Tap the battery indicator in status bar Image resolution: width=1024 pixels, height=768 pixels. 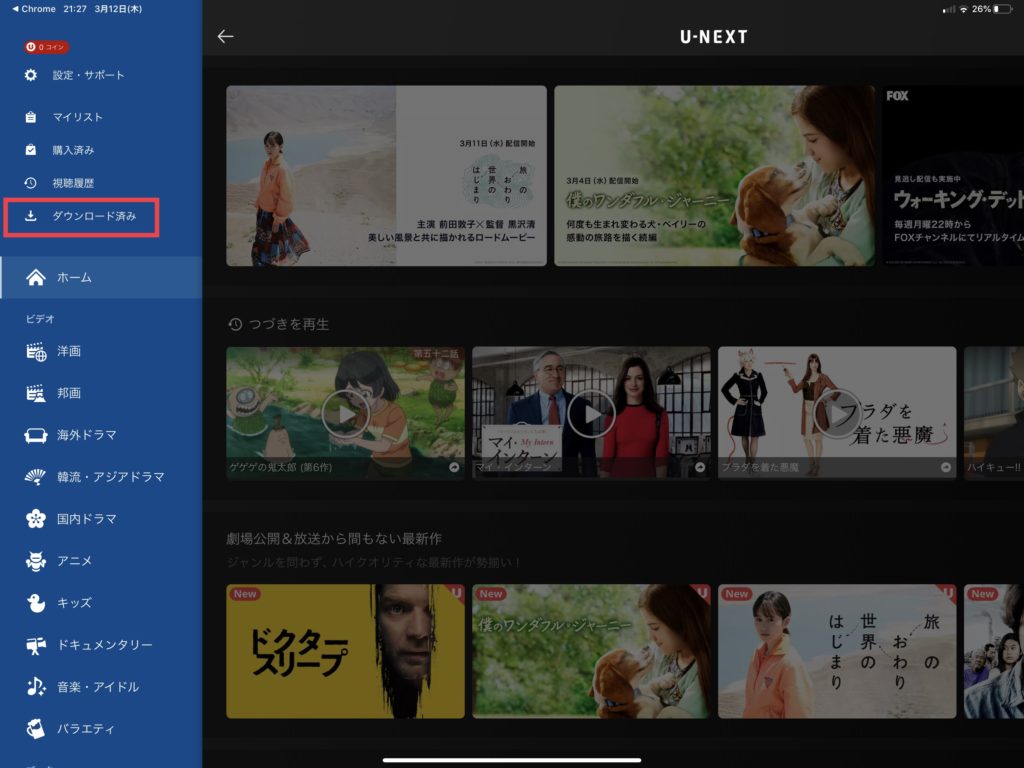click(1003, 9)
